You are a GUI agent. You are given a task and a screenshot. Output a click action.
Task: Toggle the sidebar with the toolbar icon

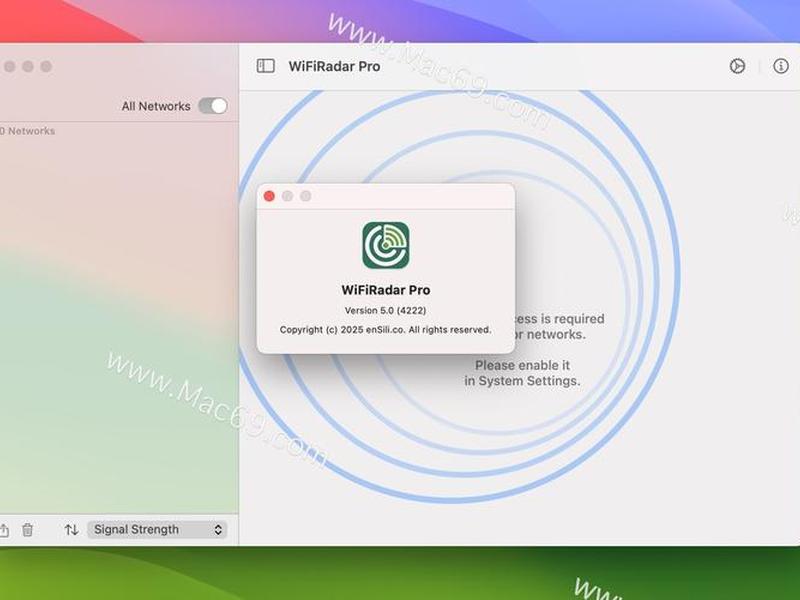click(265, 66)
